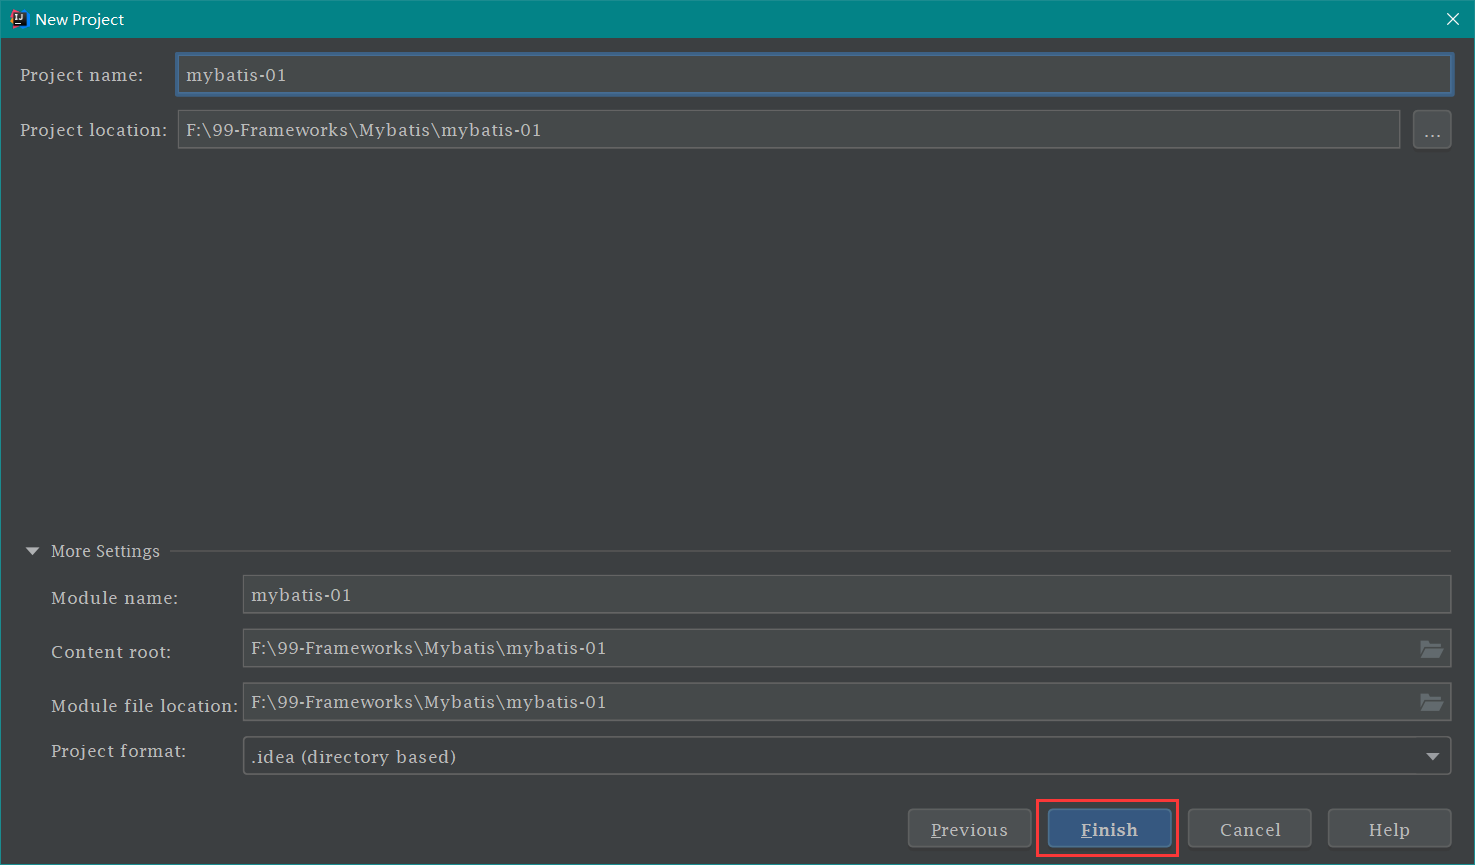Focus the Project location path field

[788, 130]
